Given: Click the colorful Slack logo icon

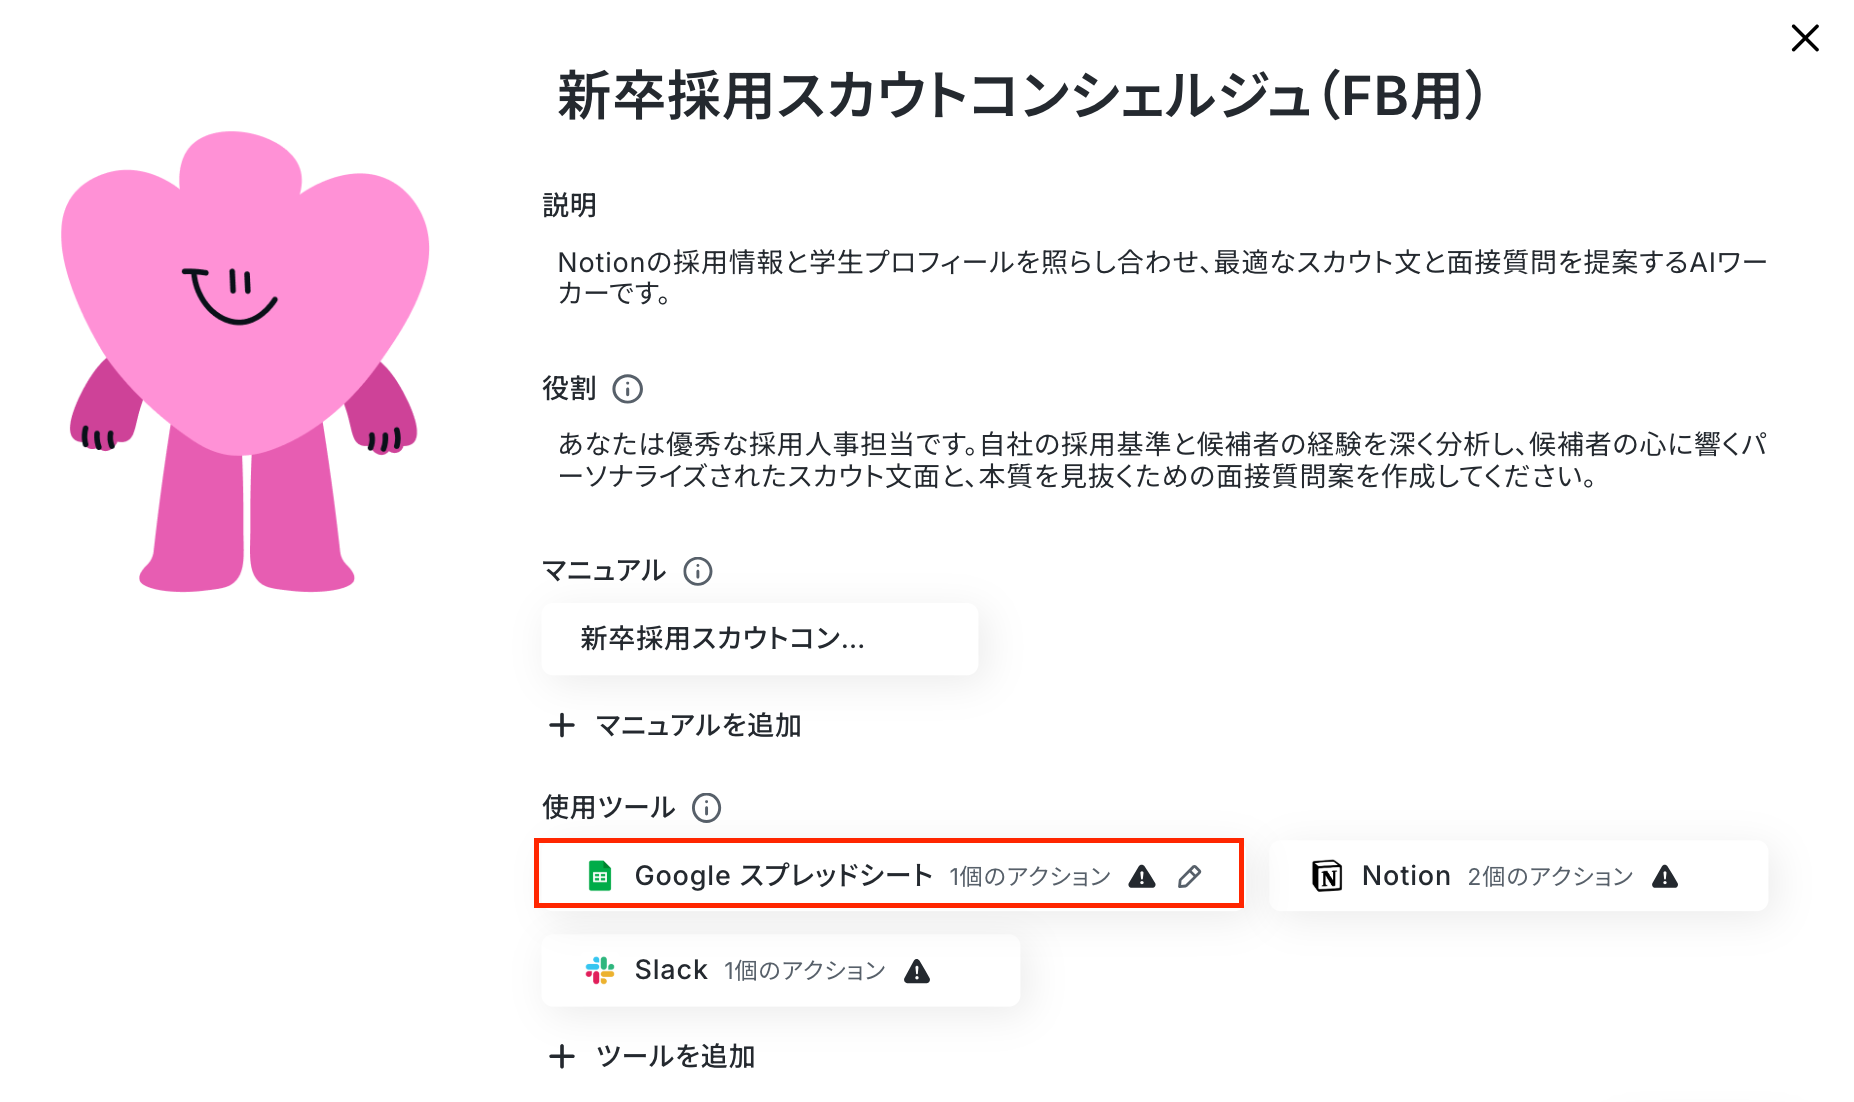Looking at the screenshot, I should 600,970.
